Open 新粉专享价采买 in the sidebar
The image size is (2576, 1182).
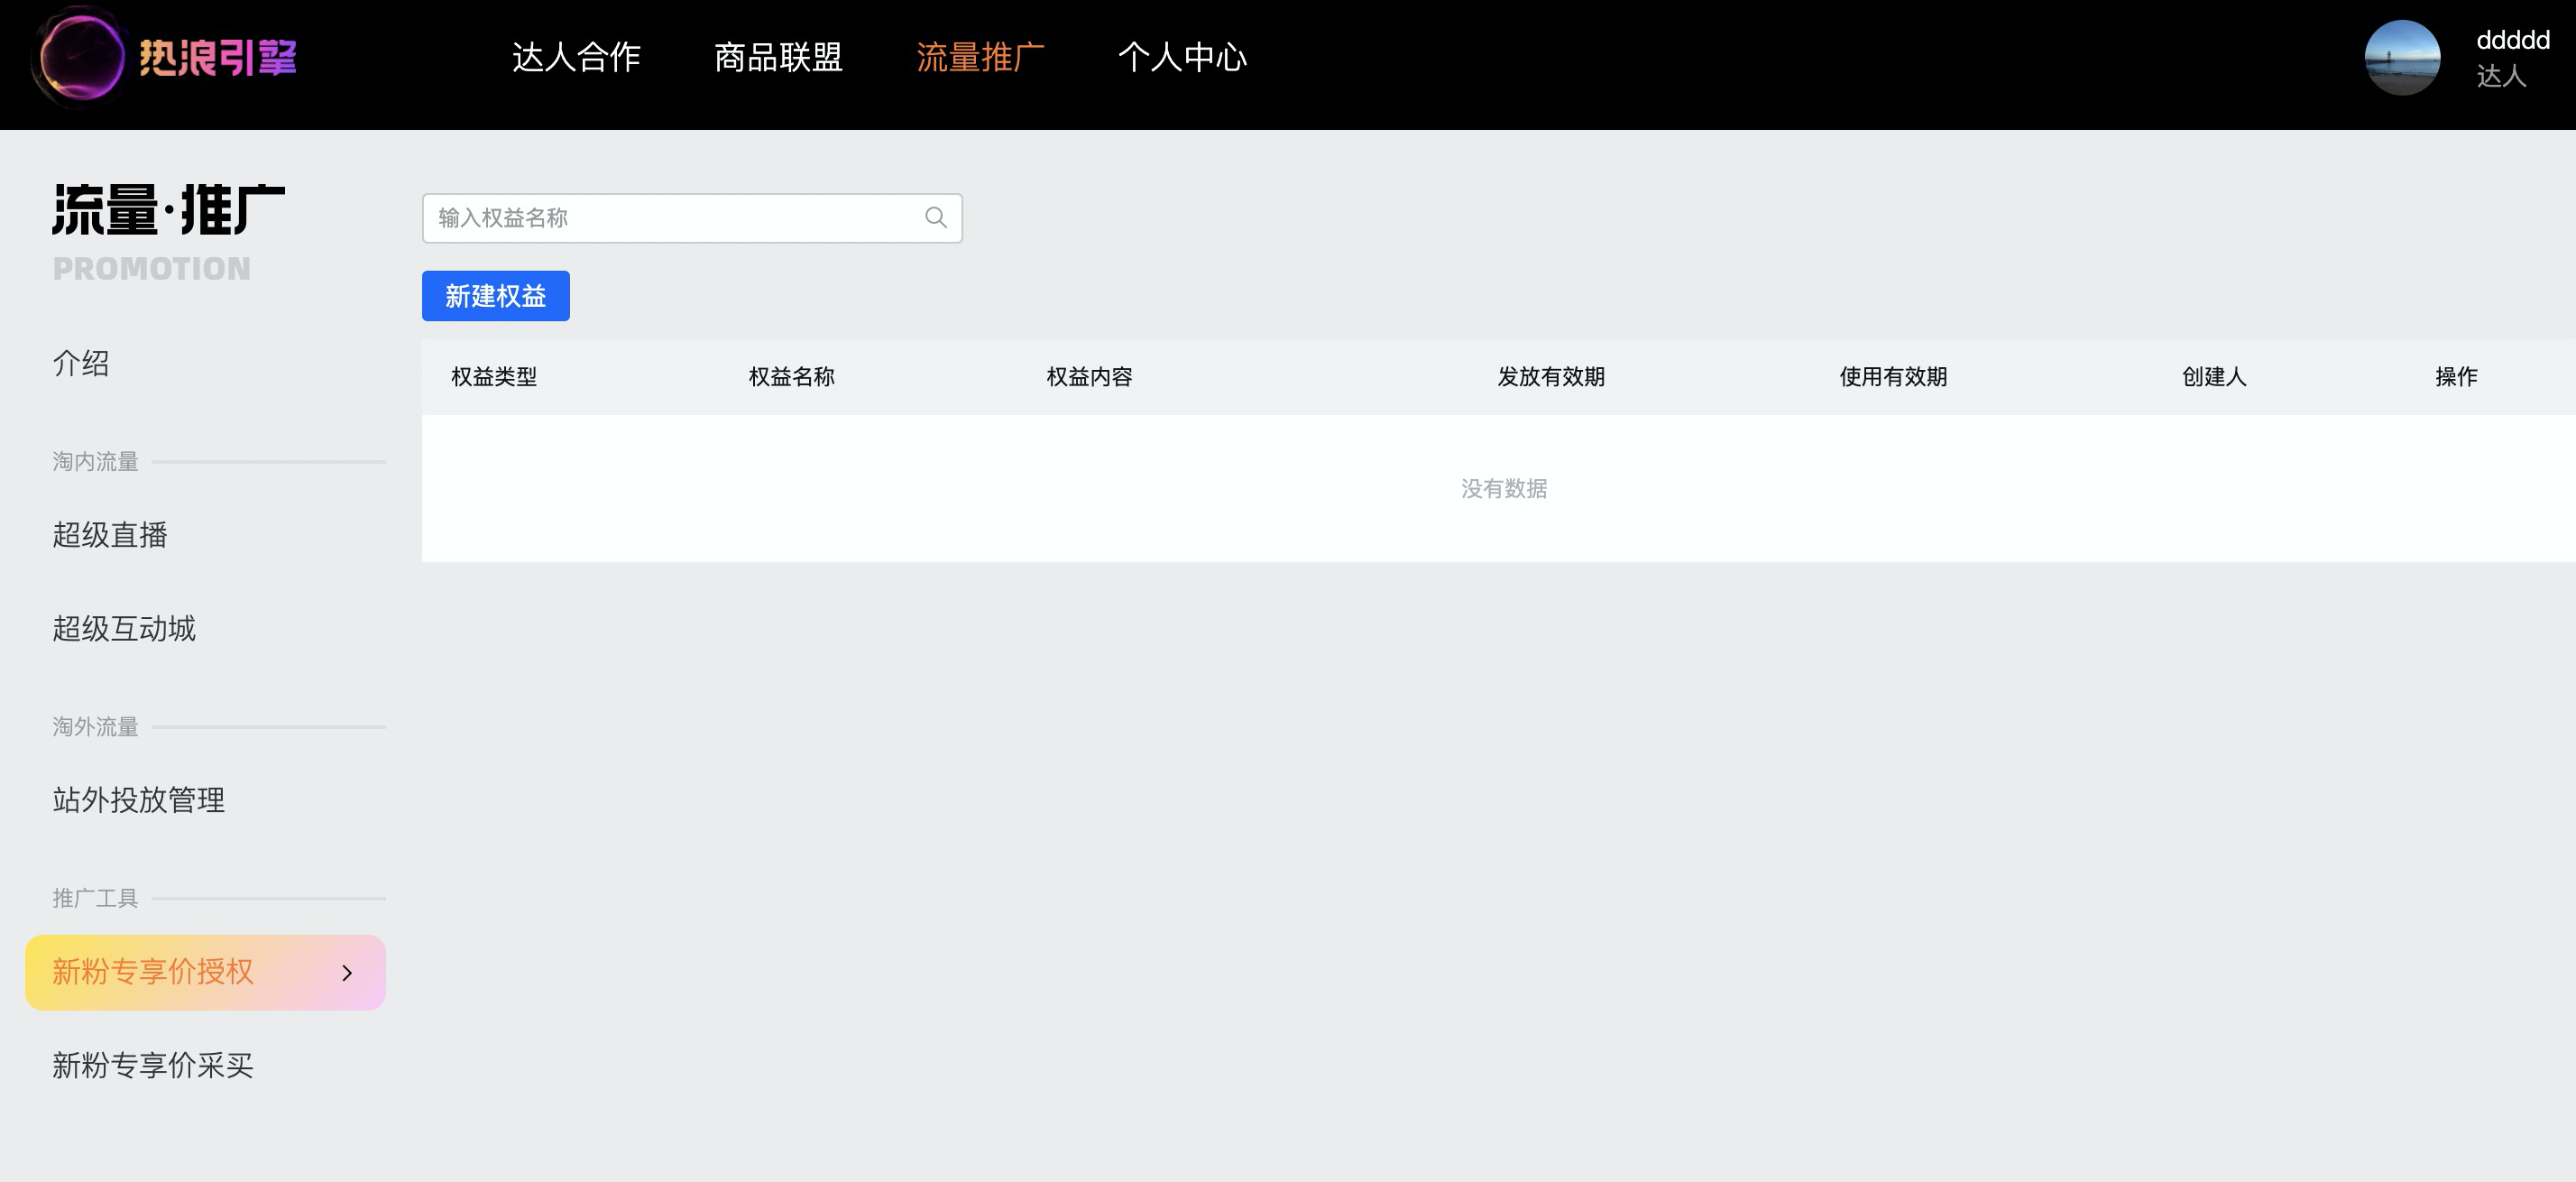(153, 1066)
